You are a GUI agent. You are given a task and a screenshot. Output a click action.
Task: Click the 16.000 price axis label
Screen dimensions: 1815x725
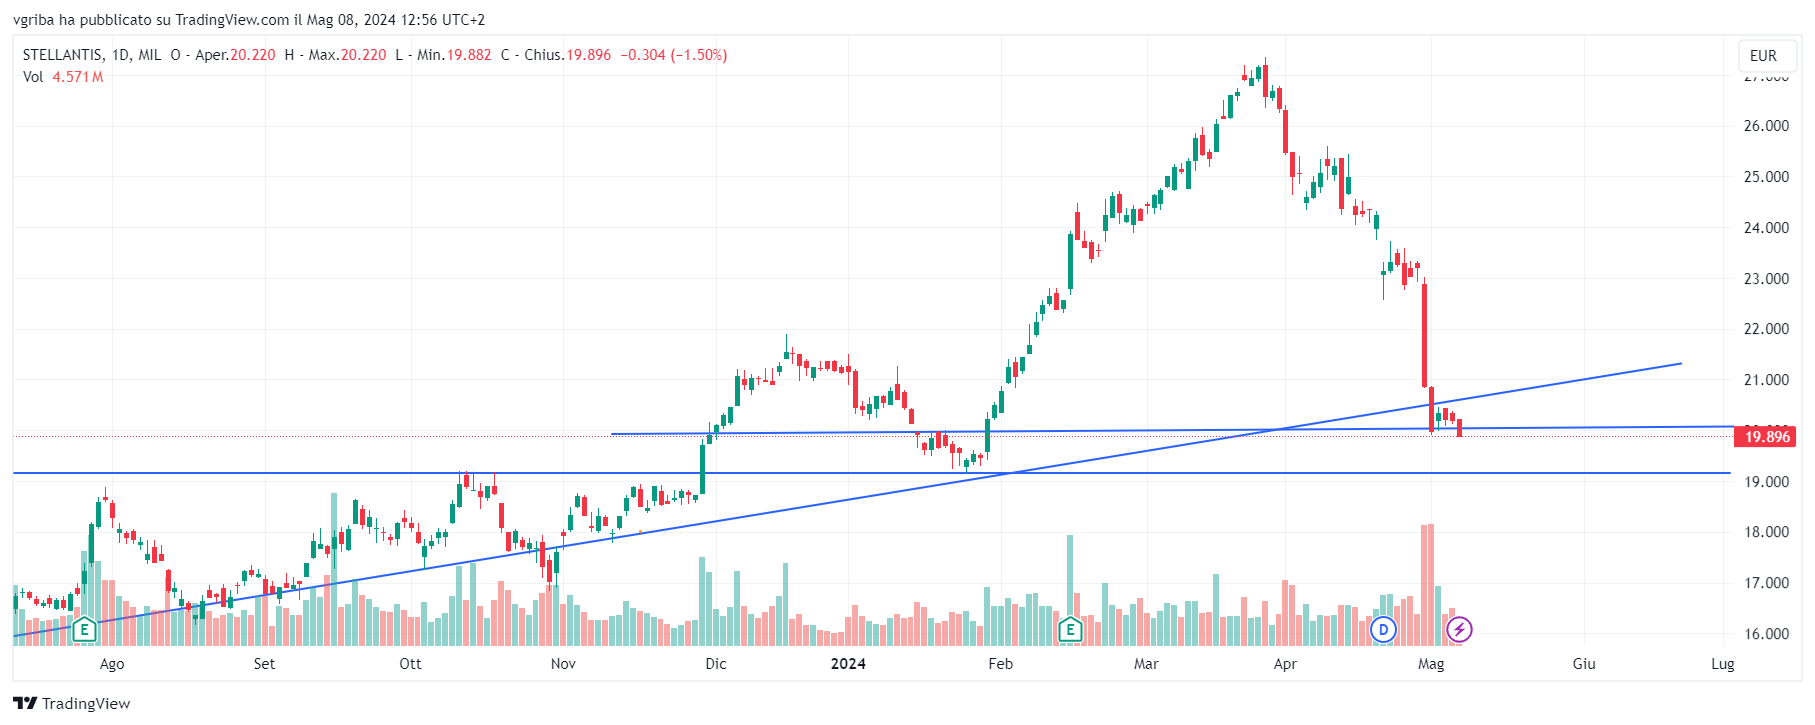coord(1766,634)
